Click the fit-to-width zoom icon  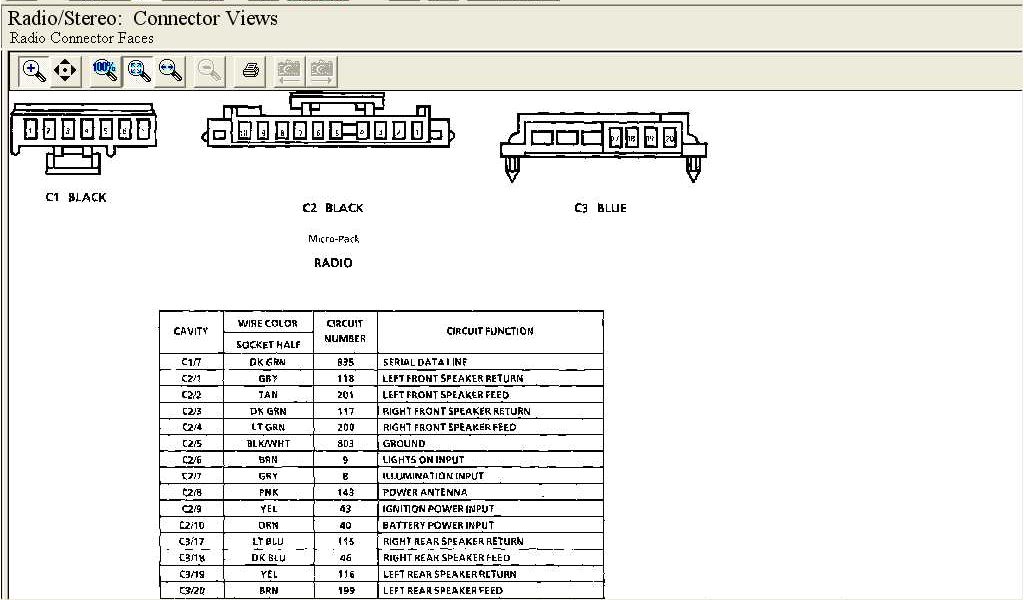coord(171,70)
